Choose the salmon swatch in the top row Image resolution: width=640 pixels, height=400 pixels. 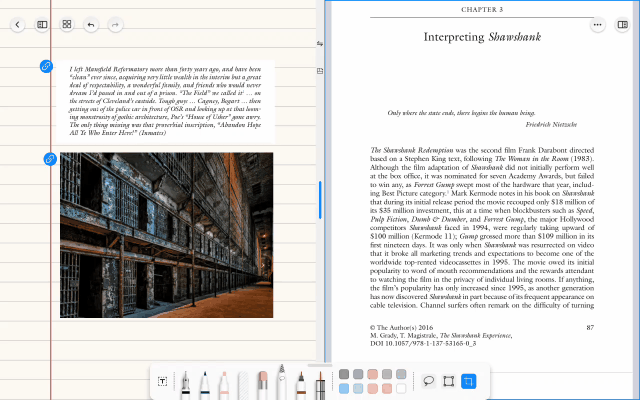[372, 374]
